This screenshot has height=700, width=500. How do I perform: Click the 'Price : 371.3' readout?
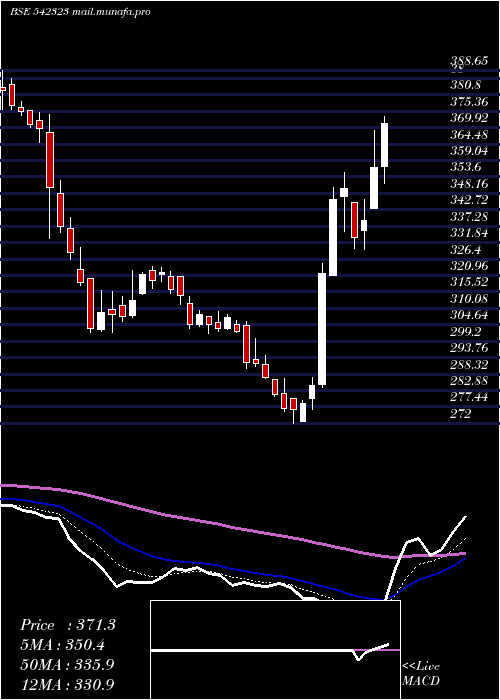click(68, 625)
